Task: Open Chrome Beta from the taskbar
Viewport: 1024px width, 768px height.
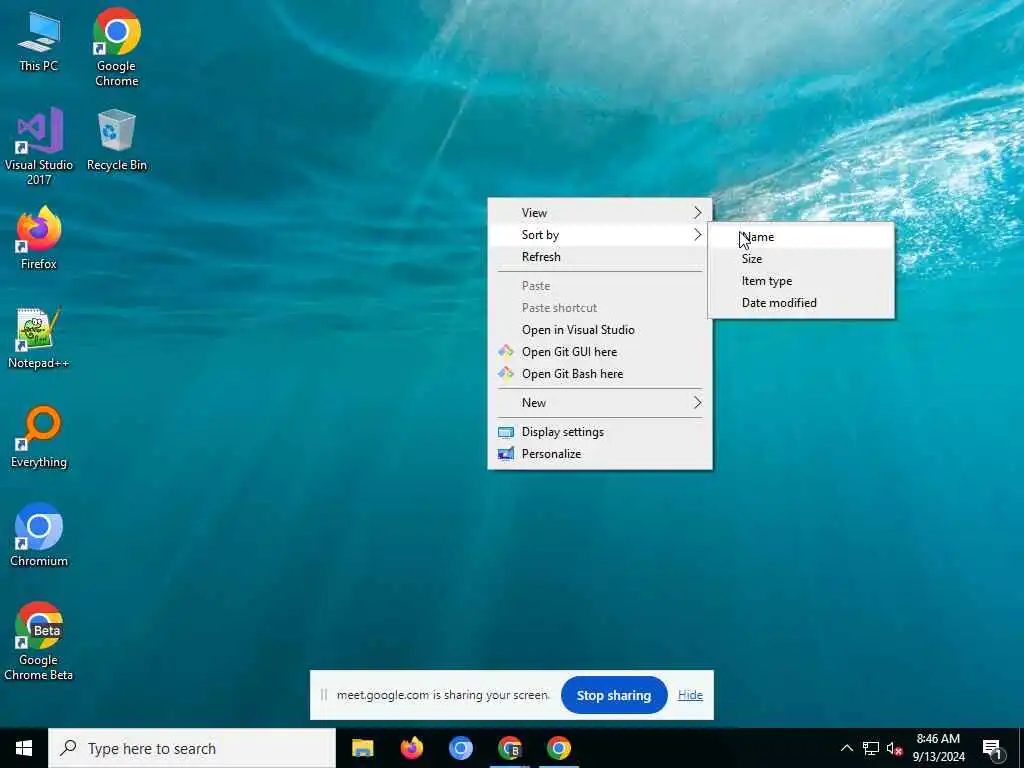Action: pos(509,748)
